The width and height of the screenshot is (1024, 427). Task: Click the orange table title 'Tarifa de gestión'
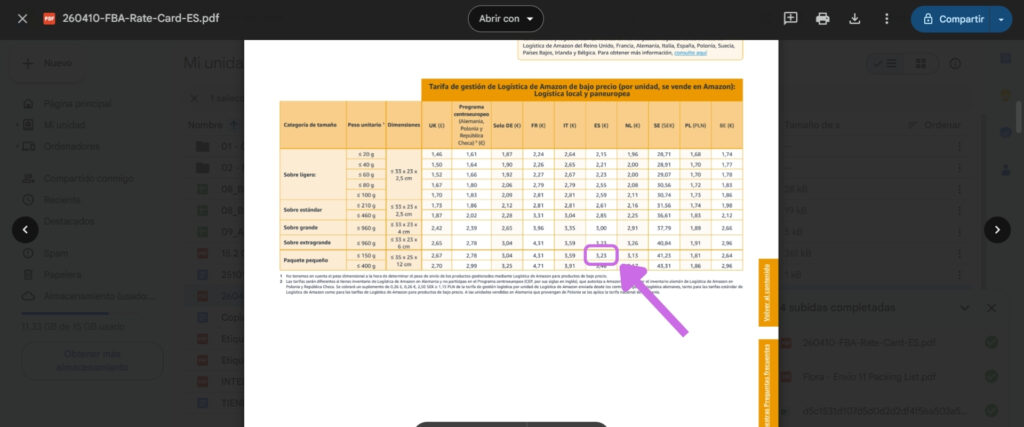click(x=582, y=89)
